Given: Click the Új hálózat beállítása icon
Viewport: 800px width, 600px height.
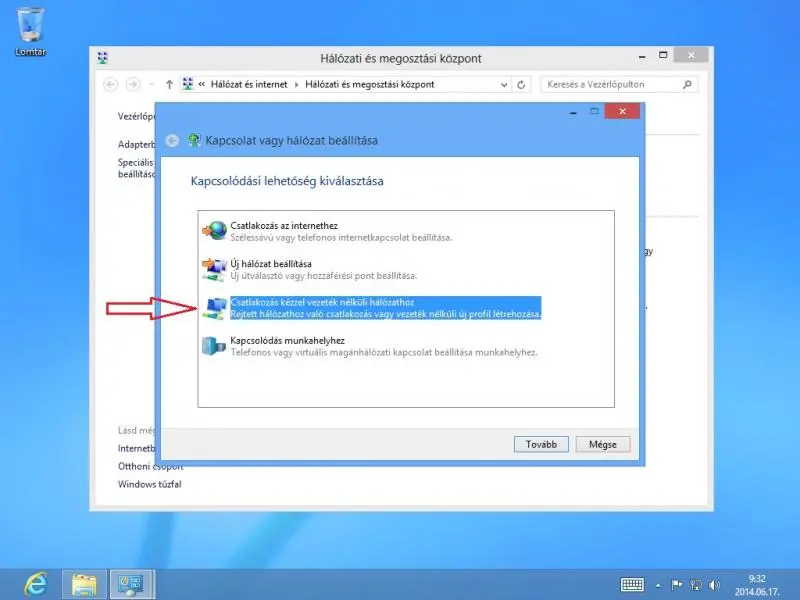Looking at the screenshot, I should tap(214, 267).
